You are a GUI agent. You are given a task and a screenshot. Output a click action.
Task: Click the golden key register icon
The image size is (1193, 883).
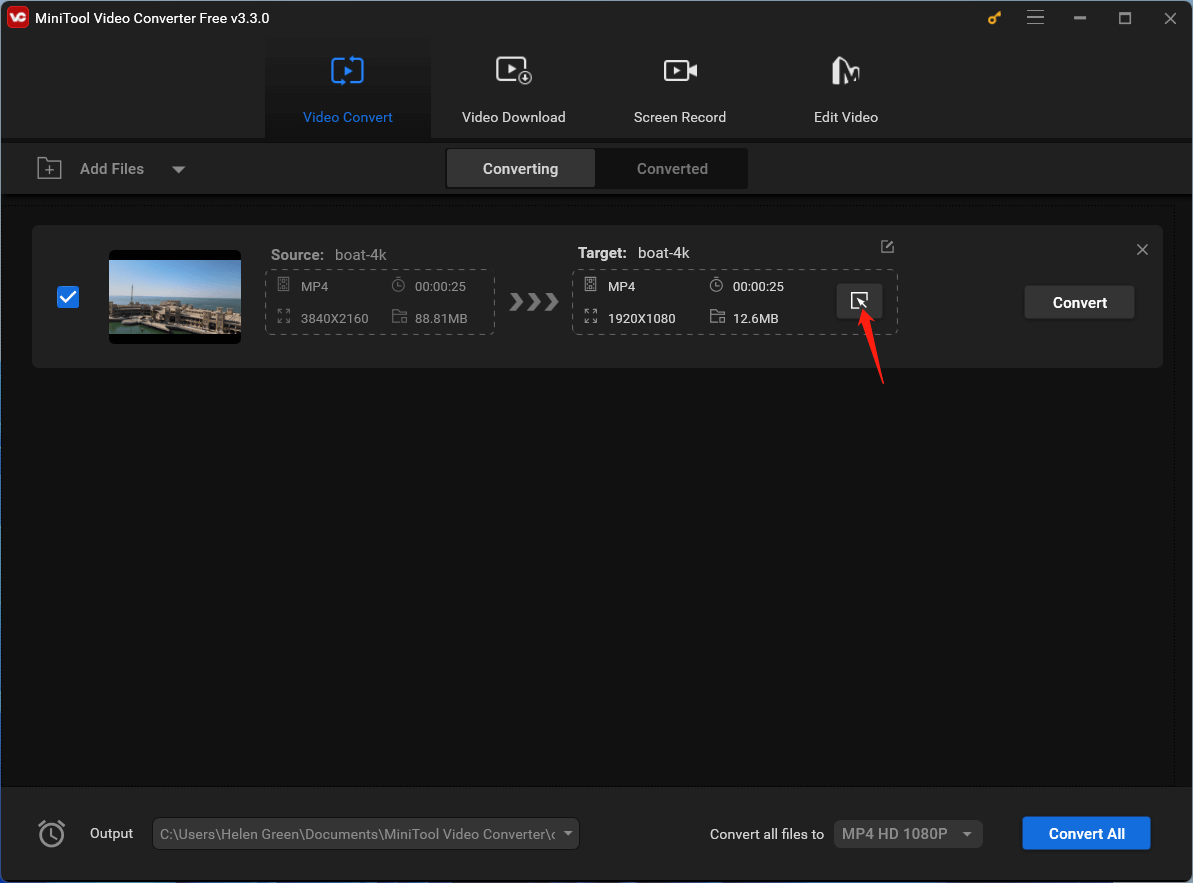pos(994,18)
